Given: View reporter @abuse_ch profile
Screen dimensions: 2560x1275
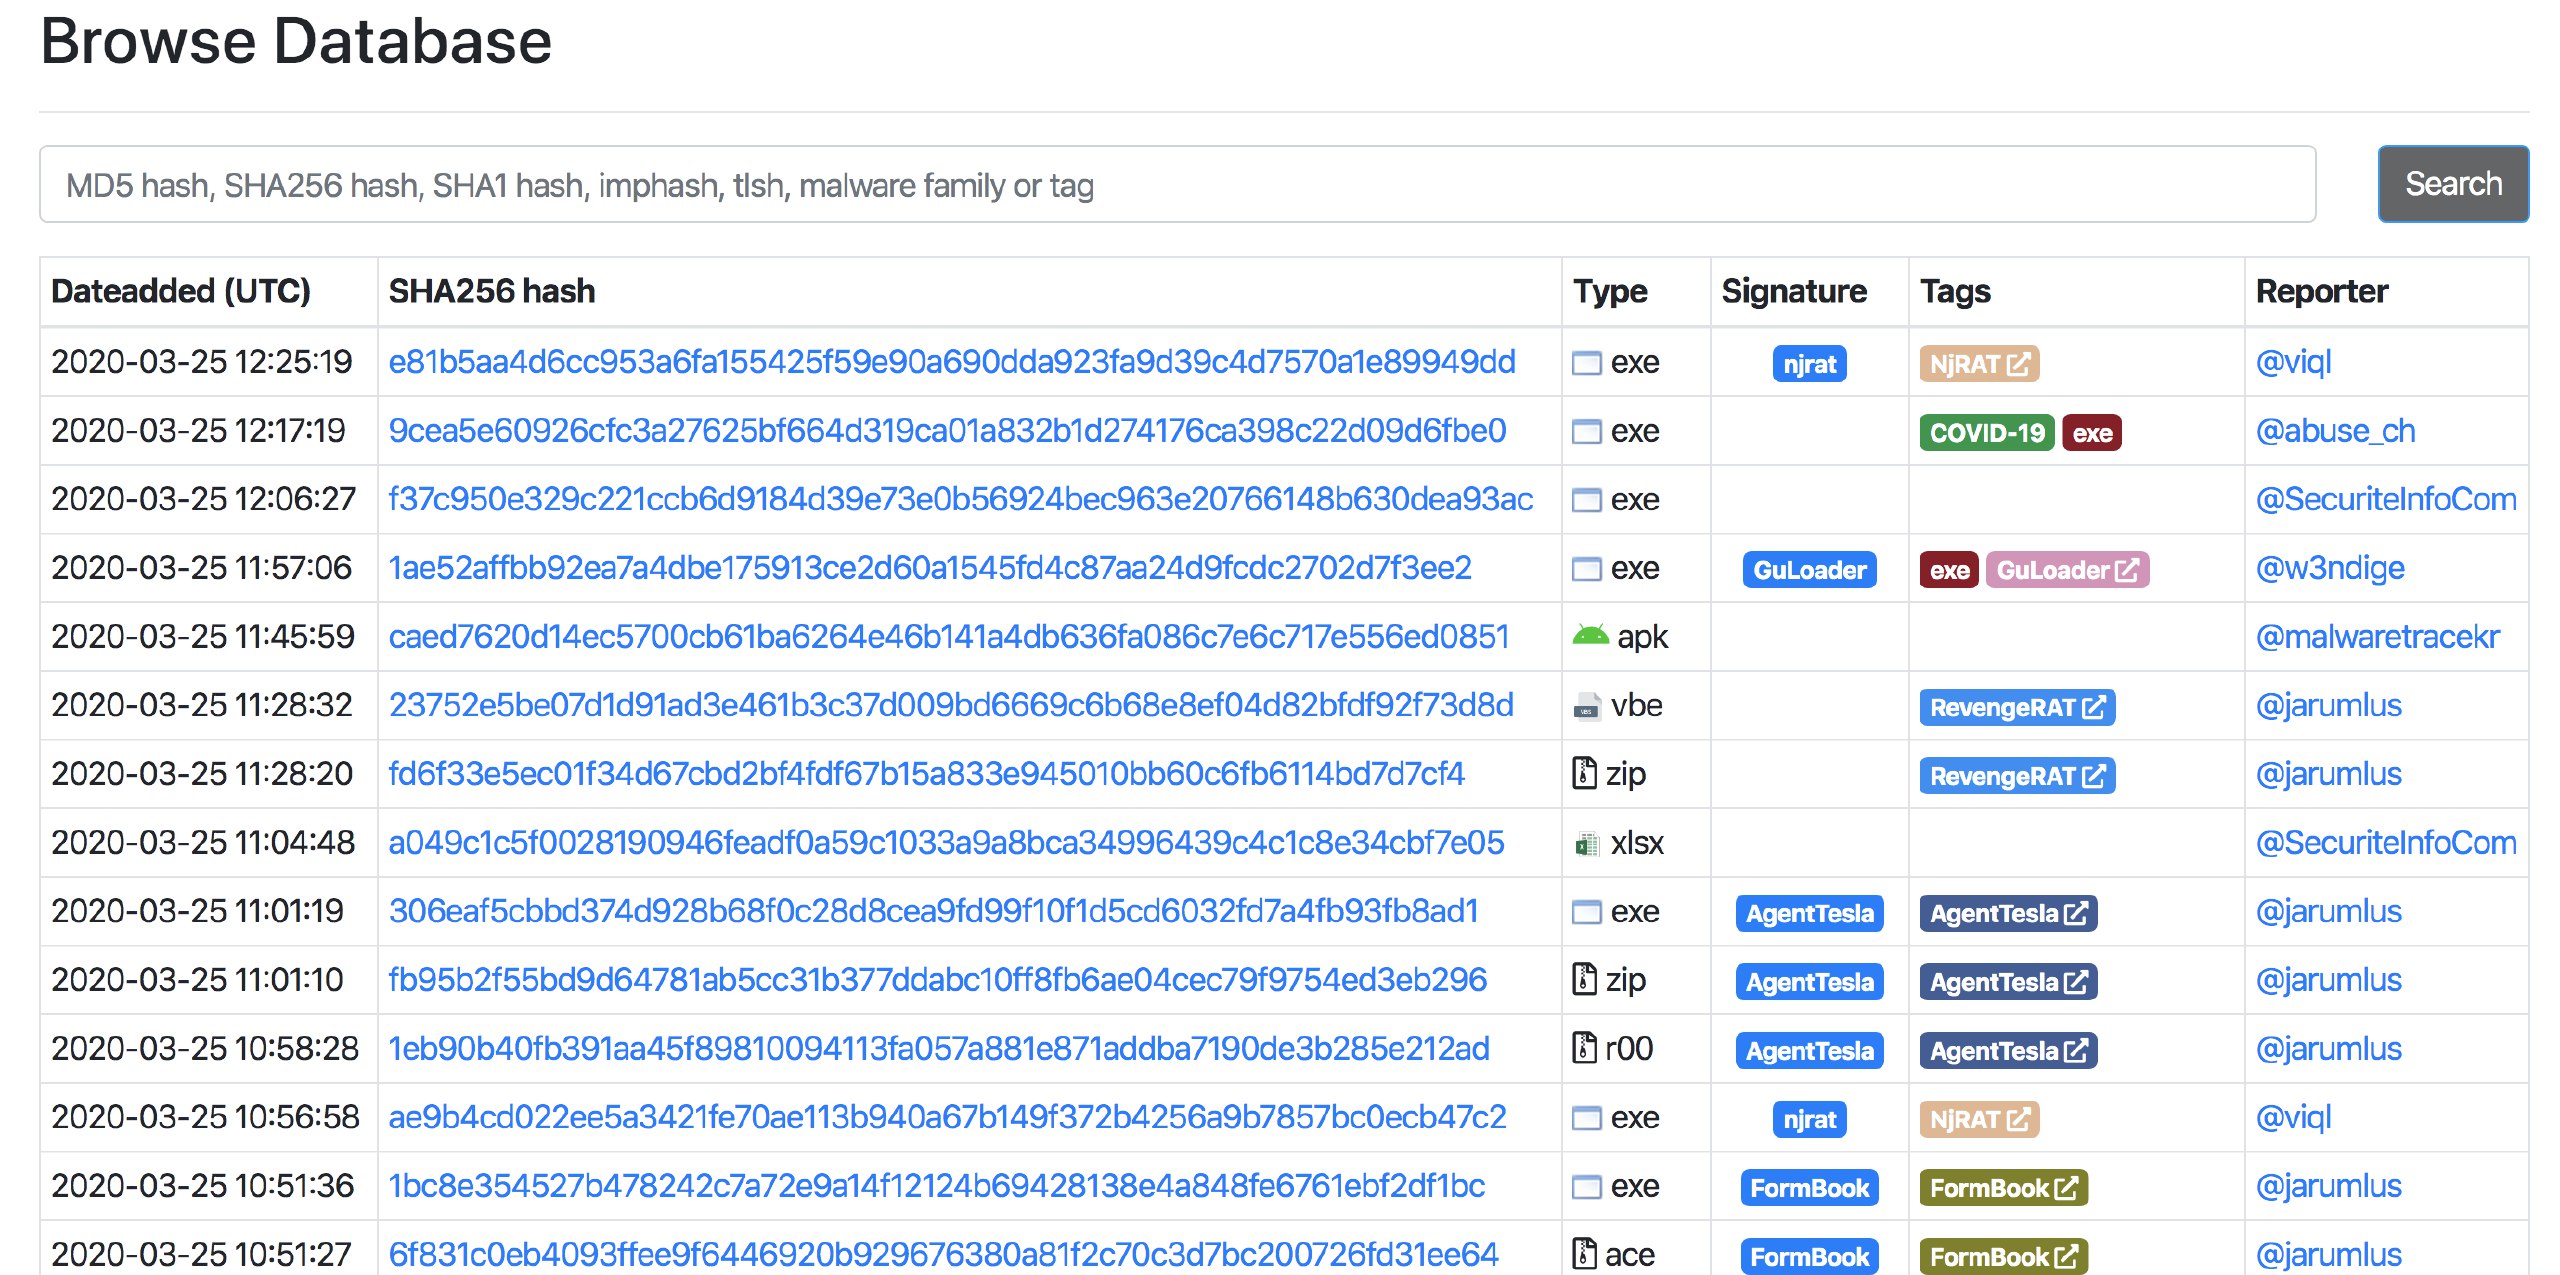Looking at the screenshot, I should tap(2335, 431).
